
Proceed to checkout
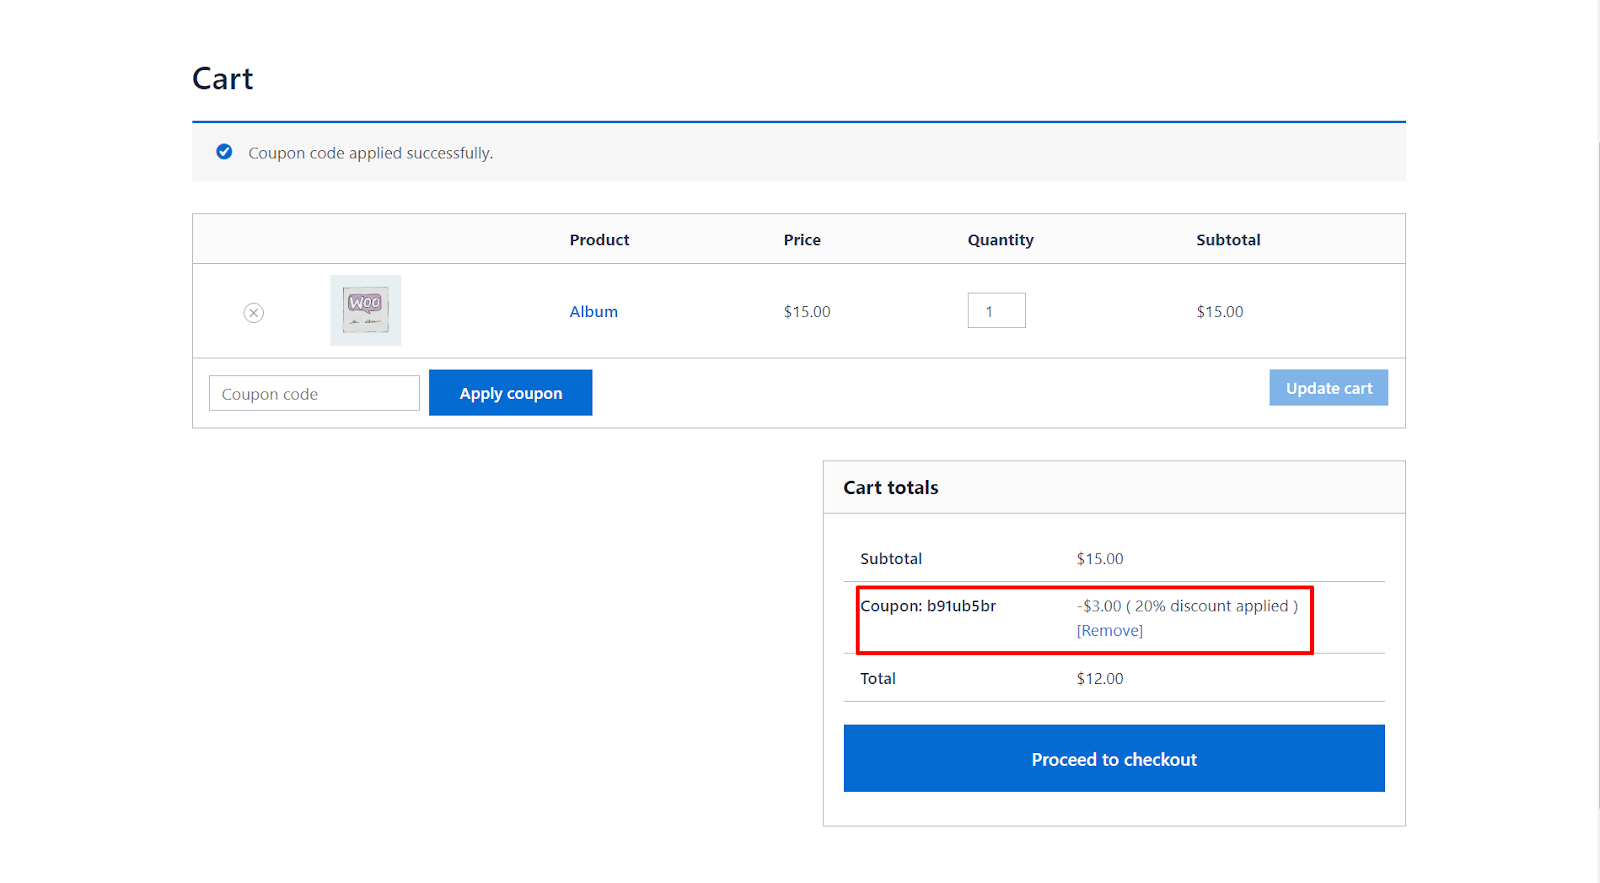click(x=1114, y=759)
